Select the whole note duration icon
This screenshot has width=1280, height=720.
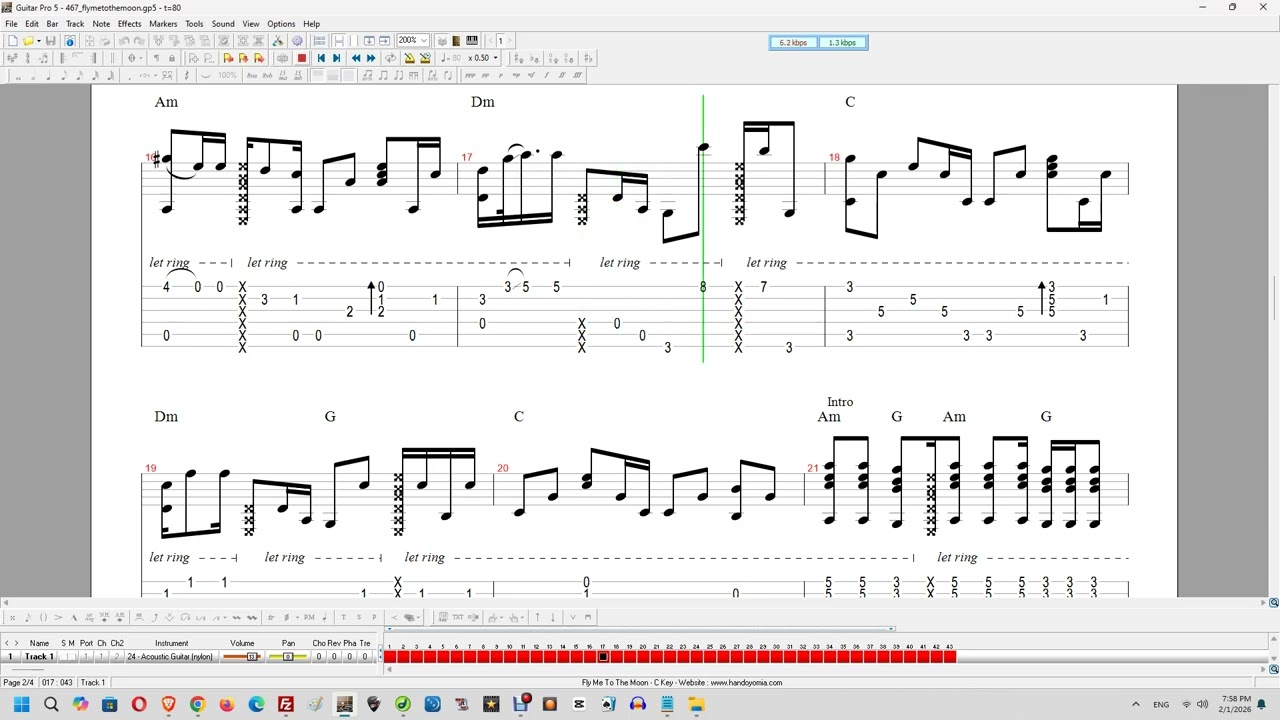[x=18, y=76]
